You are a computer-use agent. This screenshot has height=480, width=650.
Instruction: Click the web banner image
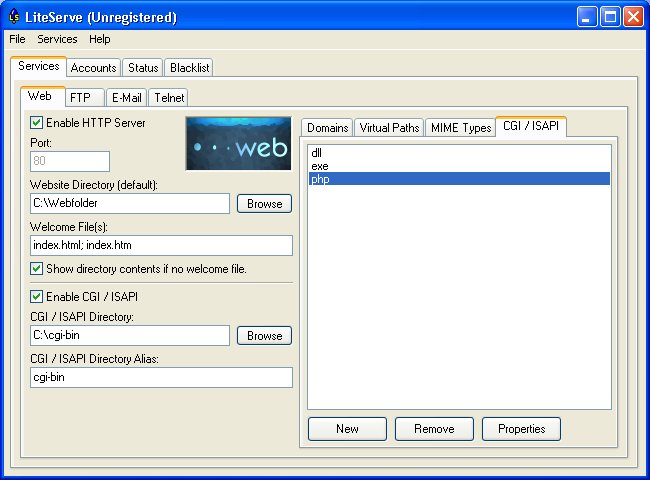click(x=238, y=143)
